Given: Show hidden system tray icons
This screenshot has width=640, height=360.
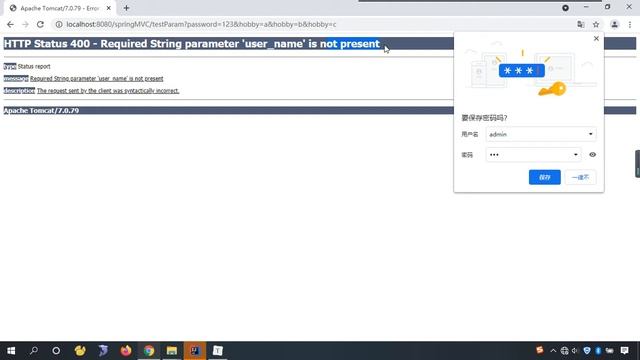Looking at the screenshot, I should pyautogui.click(x=553, y=351).
